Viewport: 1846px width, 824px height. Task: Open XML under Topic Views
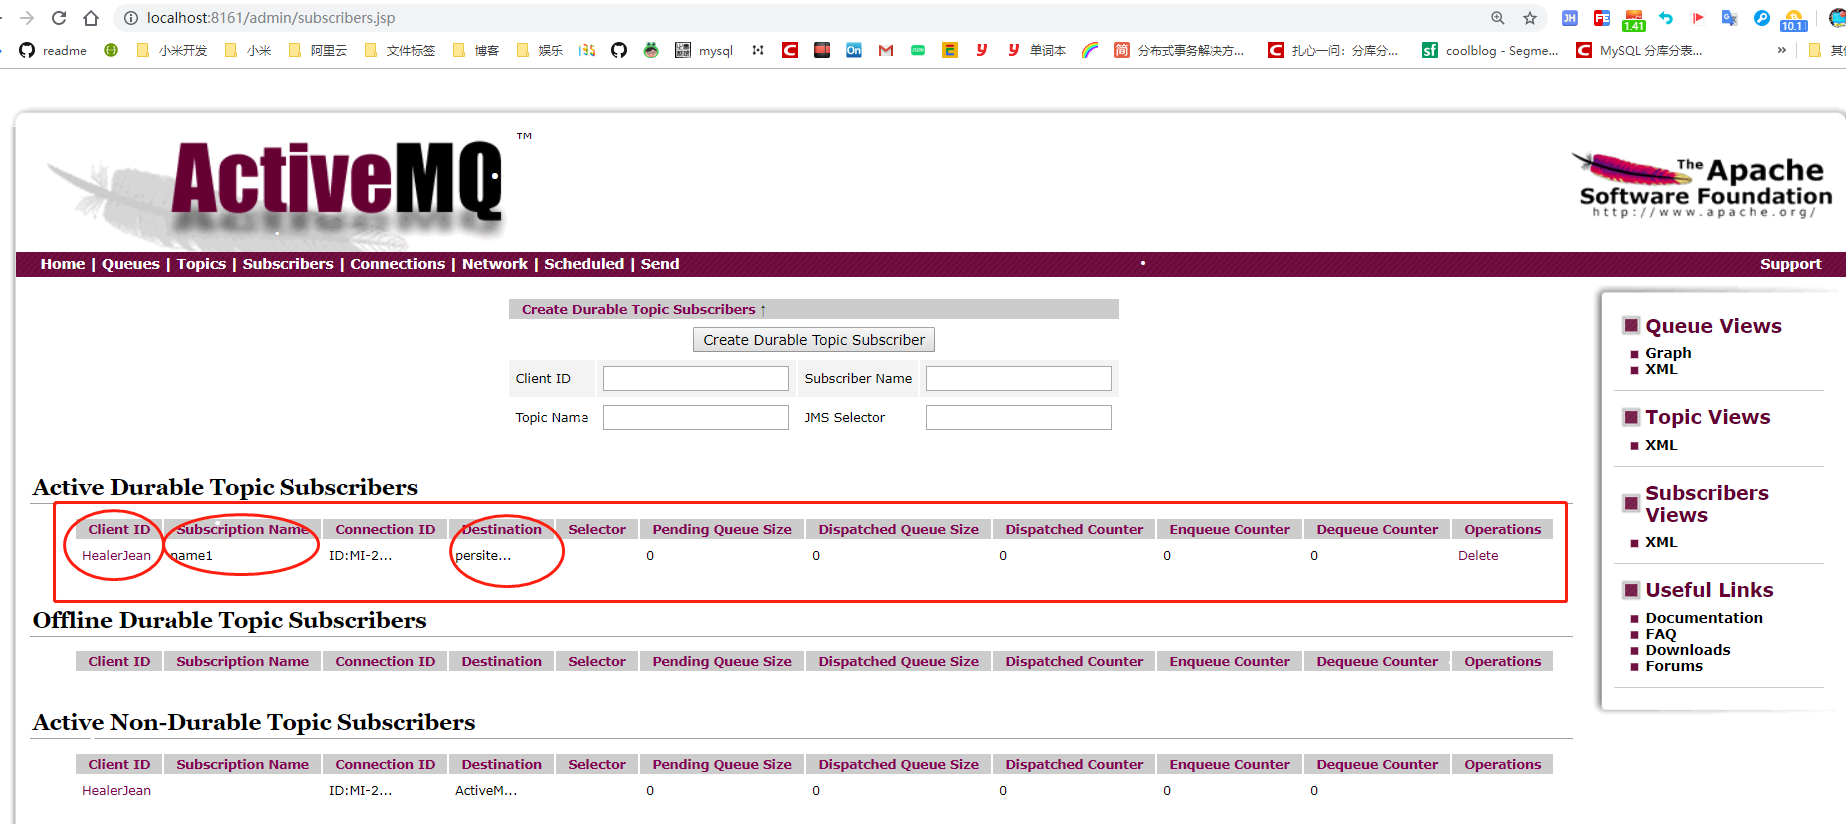pyautogui.click(x=1661, y=445)
